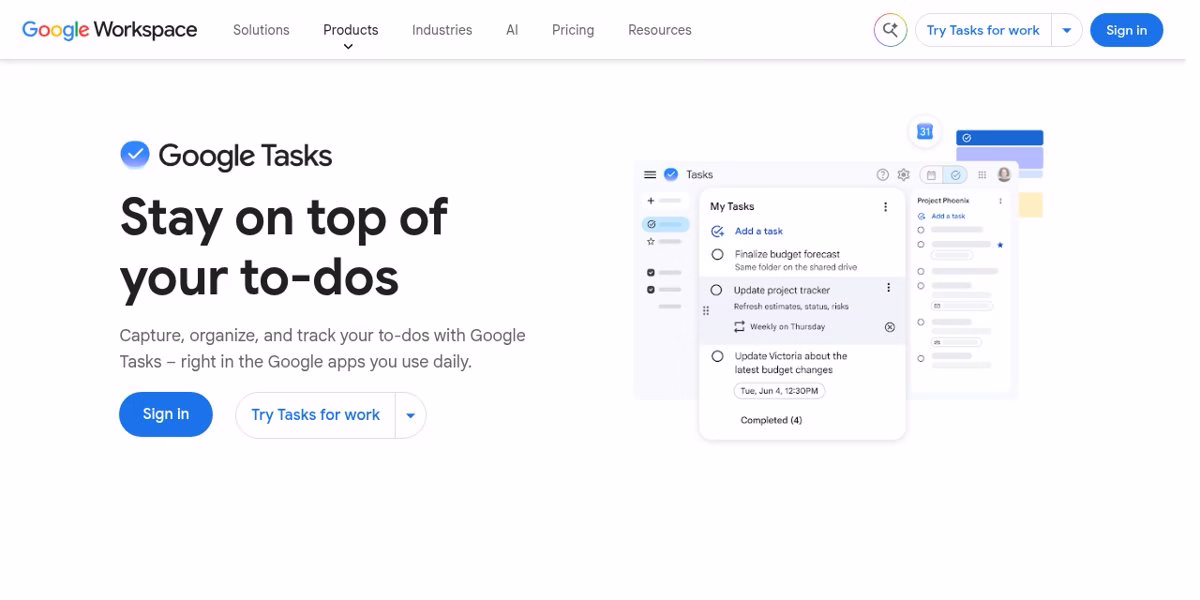Click the plus create icon in sidebar
Screen dimensions: 1200x600
tap(651, 201)
